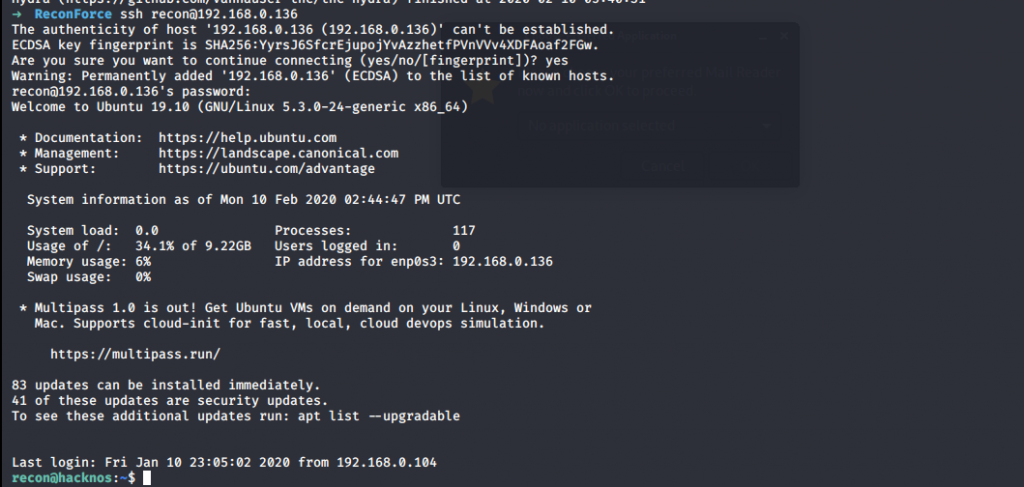Image resolution: width=1024 pixels, height=487 pixels.
Task: Click the 'ssh recon@192.168.0.136' command text
Action: 209,14
